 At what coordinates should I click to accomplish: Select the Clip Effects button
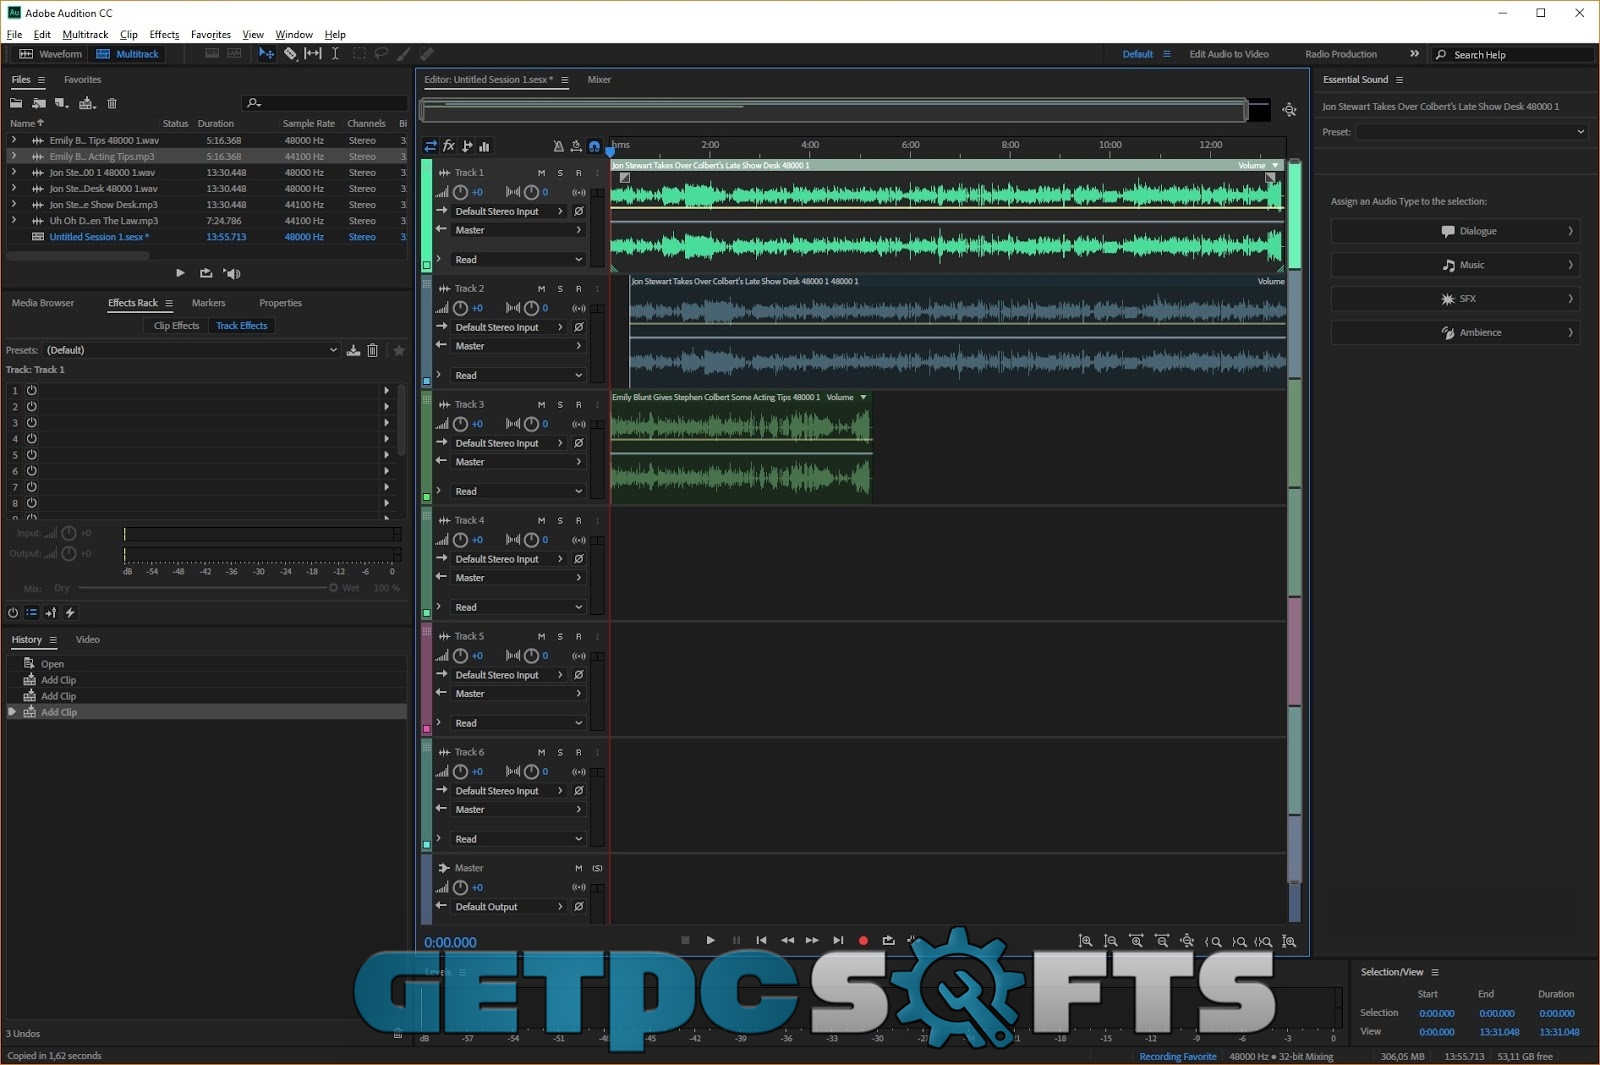(x=176, y=326)
